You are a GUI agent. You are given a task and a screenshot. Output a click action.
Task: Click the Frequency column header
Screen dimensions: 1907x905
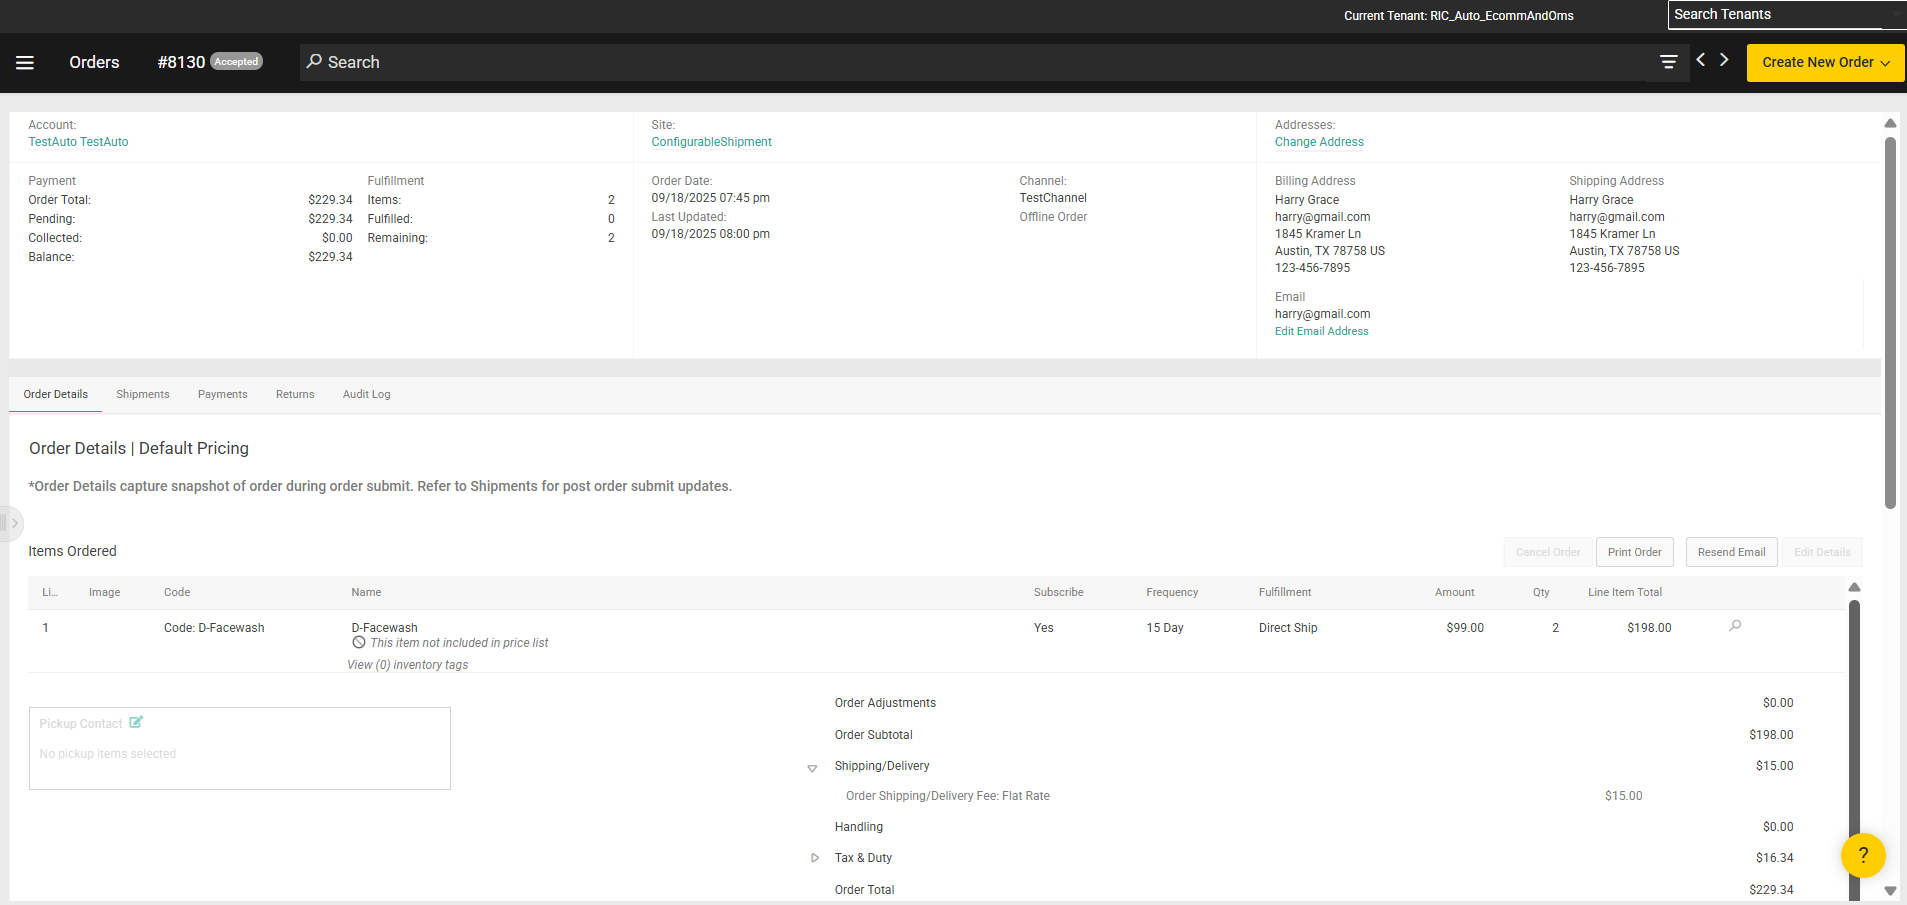[x=1172, y=592]
